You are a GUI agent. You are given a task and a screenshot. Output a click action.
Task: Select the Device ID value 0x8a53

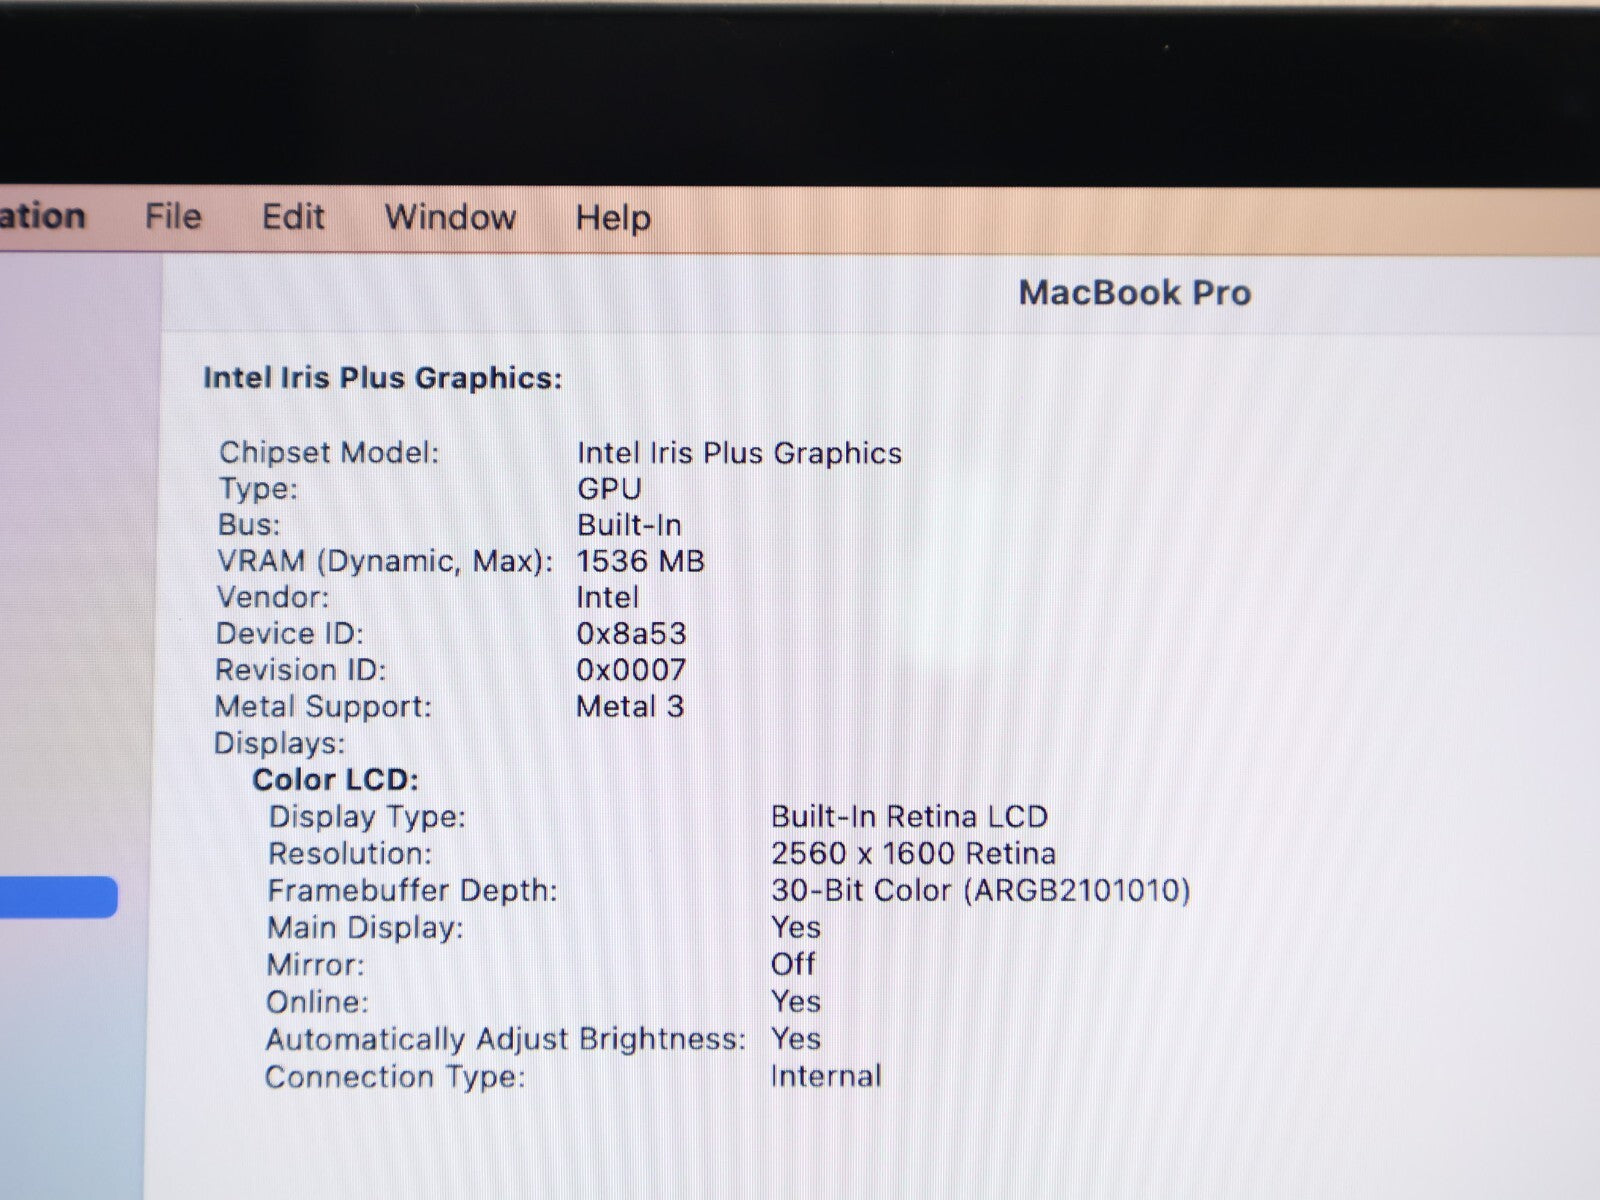pos(631,634)
